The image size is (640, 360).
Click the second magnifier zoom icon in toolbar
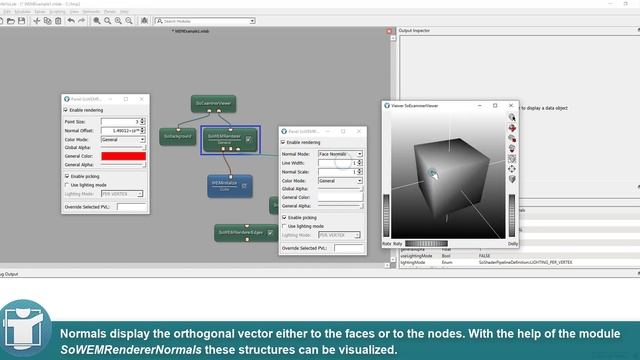click(x=107, y=21)
